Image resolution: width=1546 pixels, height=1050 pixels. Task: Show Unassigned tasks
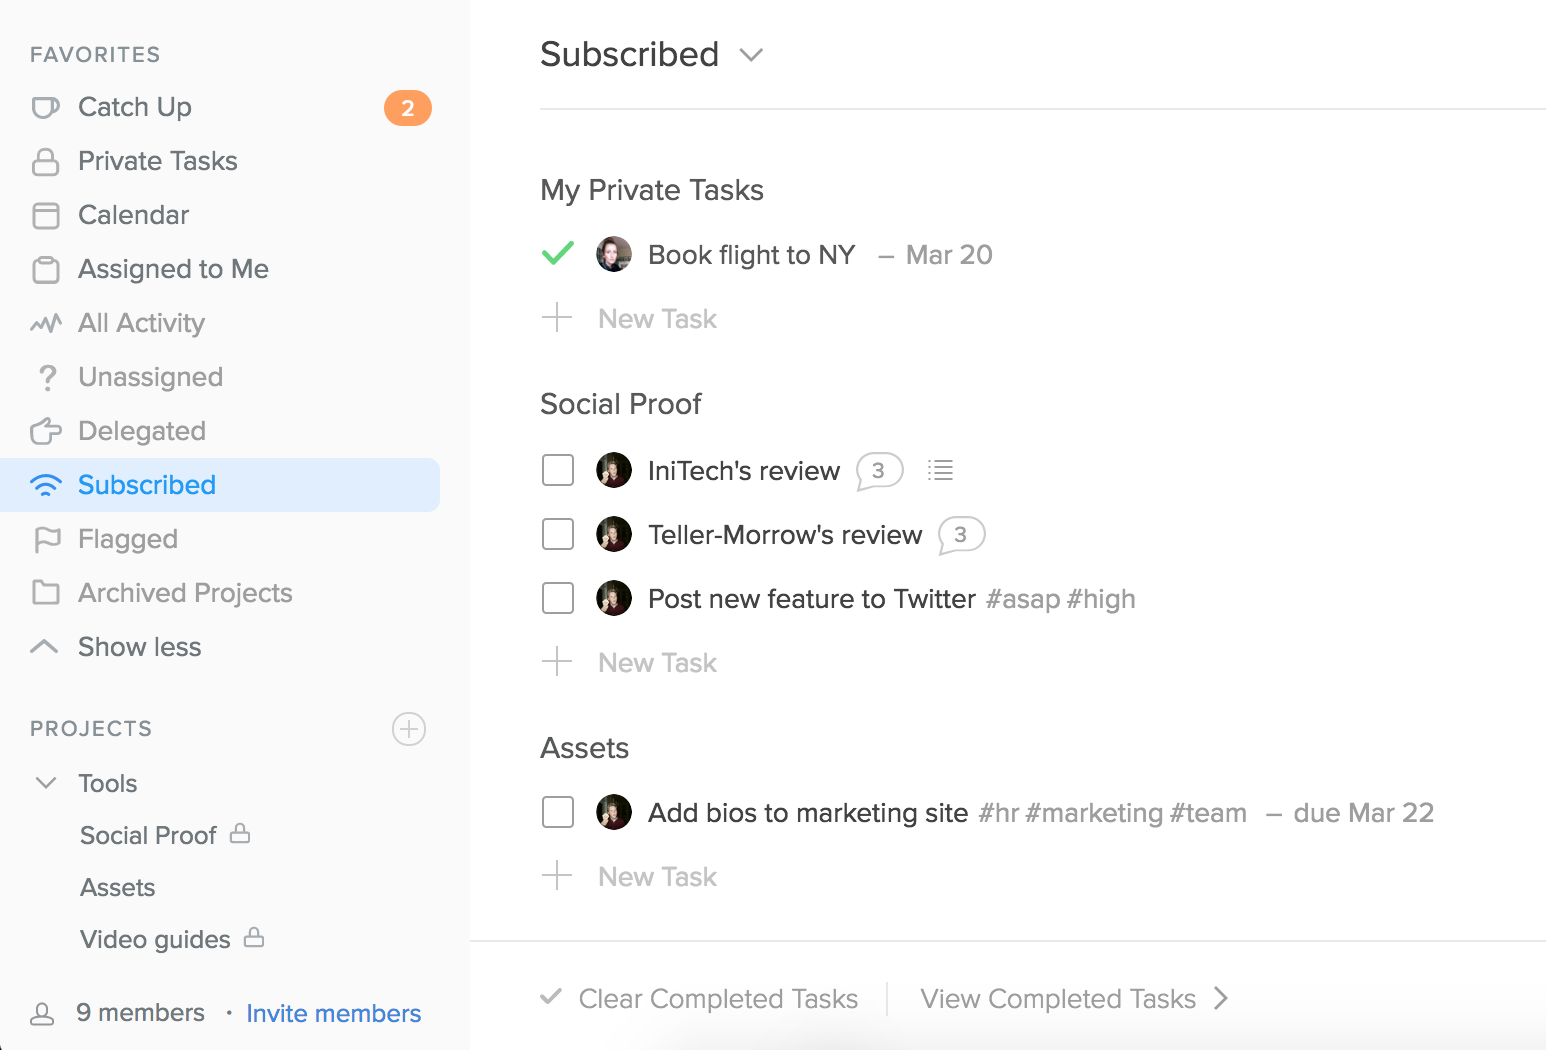tap(151, 377)
